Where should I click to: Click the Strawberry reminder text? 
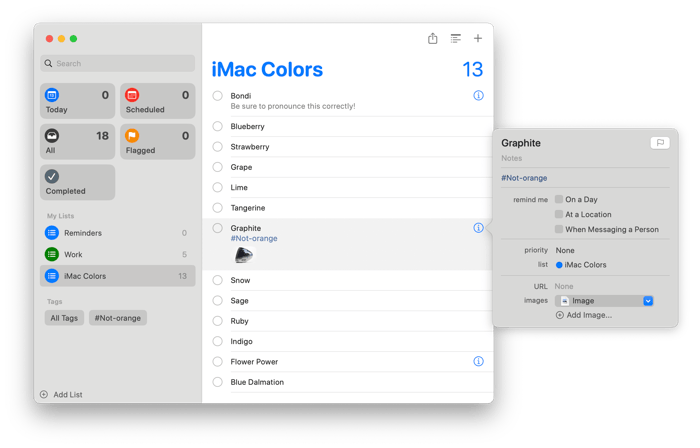[250, 146]
